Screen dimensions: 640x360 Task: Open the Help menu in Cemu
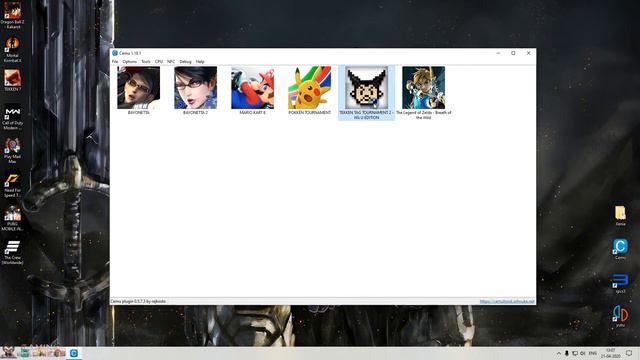coord(200,62)
